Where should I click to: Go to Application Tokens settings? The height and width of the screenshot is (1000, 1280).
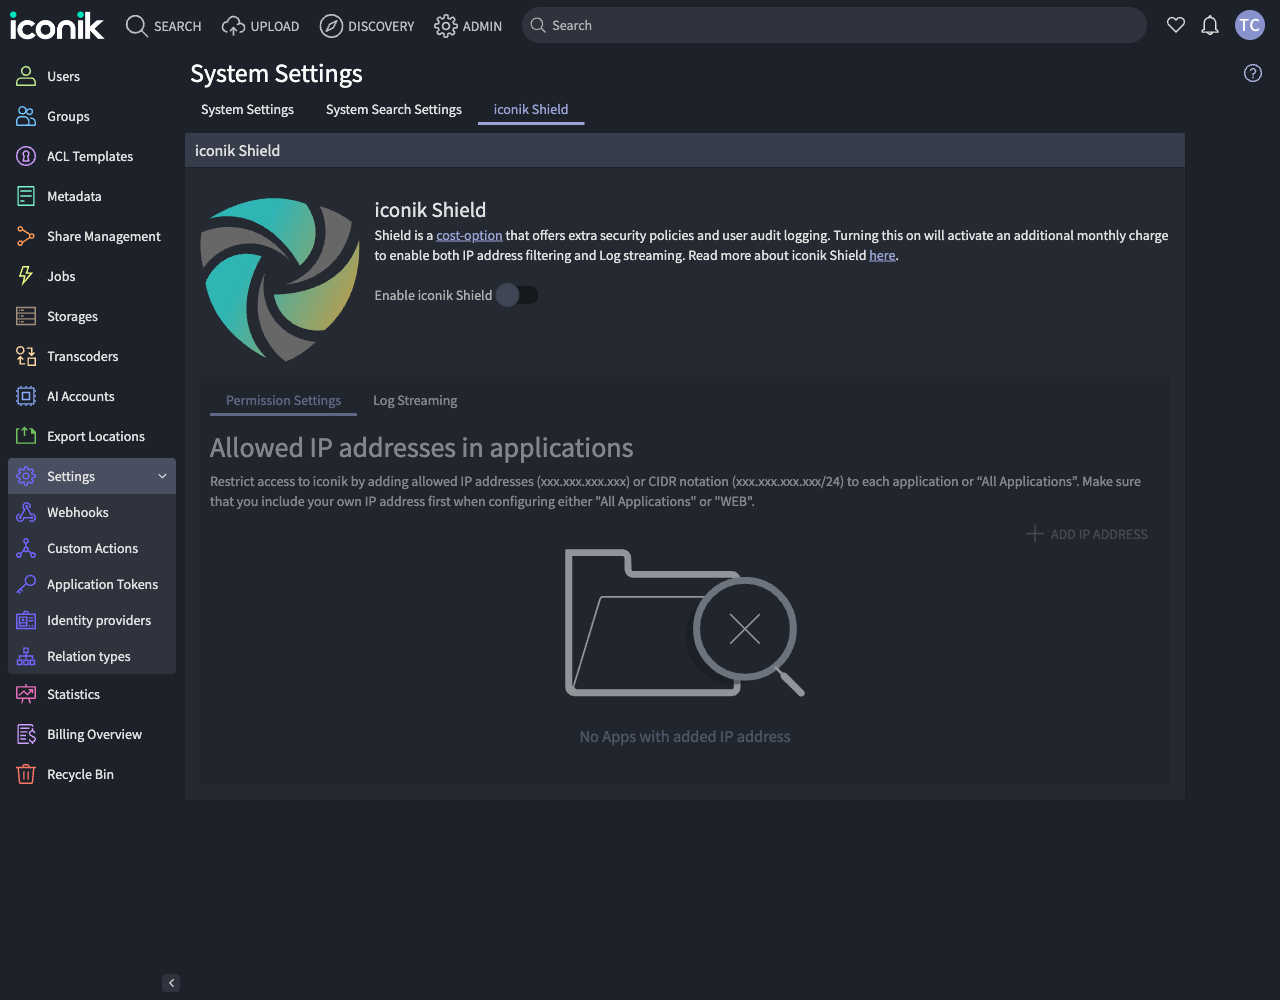click(102, 584)
